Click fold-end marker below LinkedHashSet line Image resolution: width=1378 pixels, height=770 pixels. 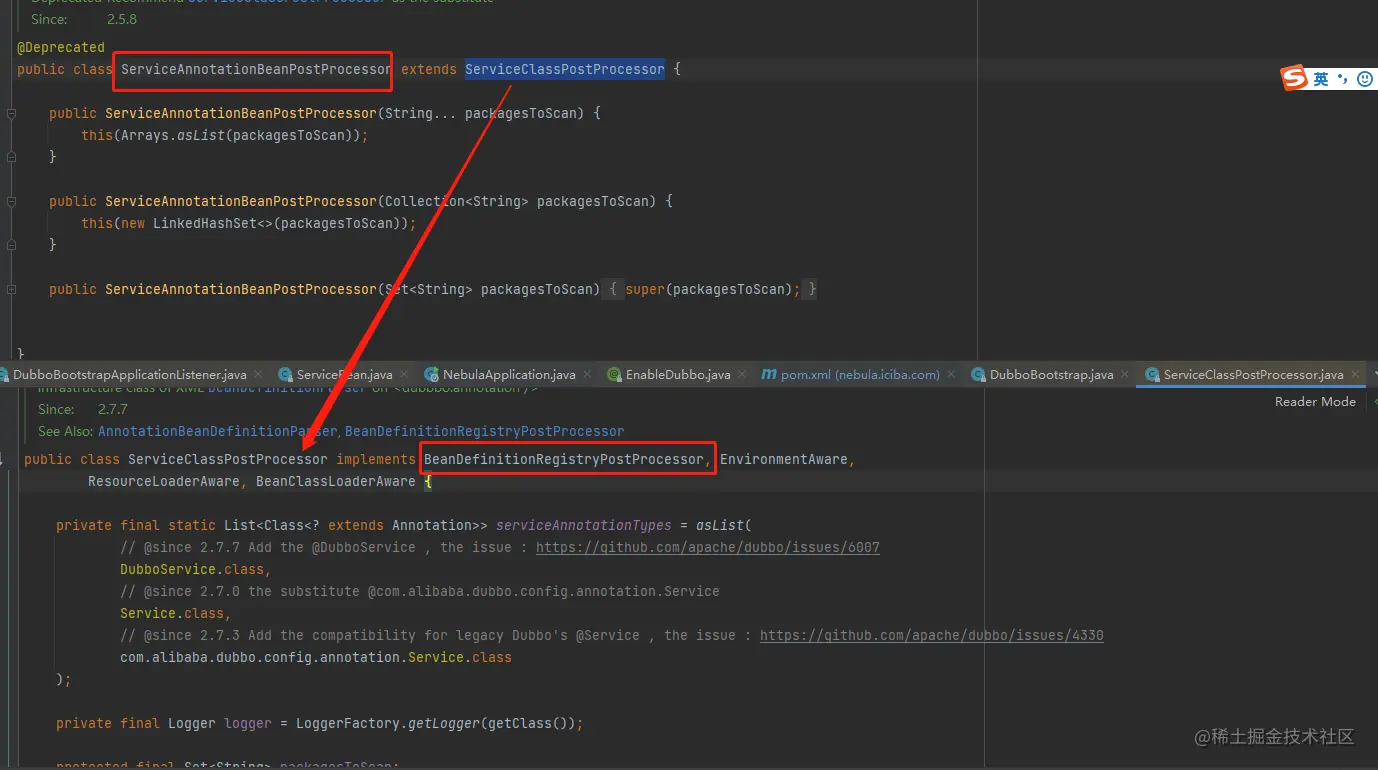(x=11, y=246)
